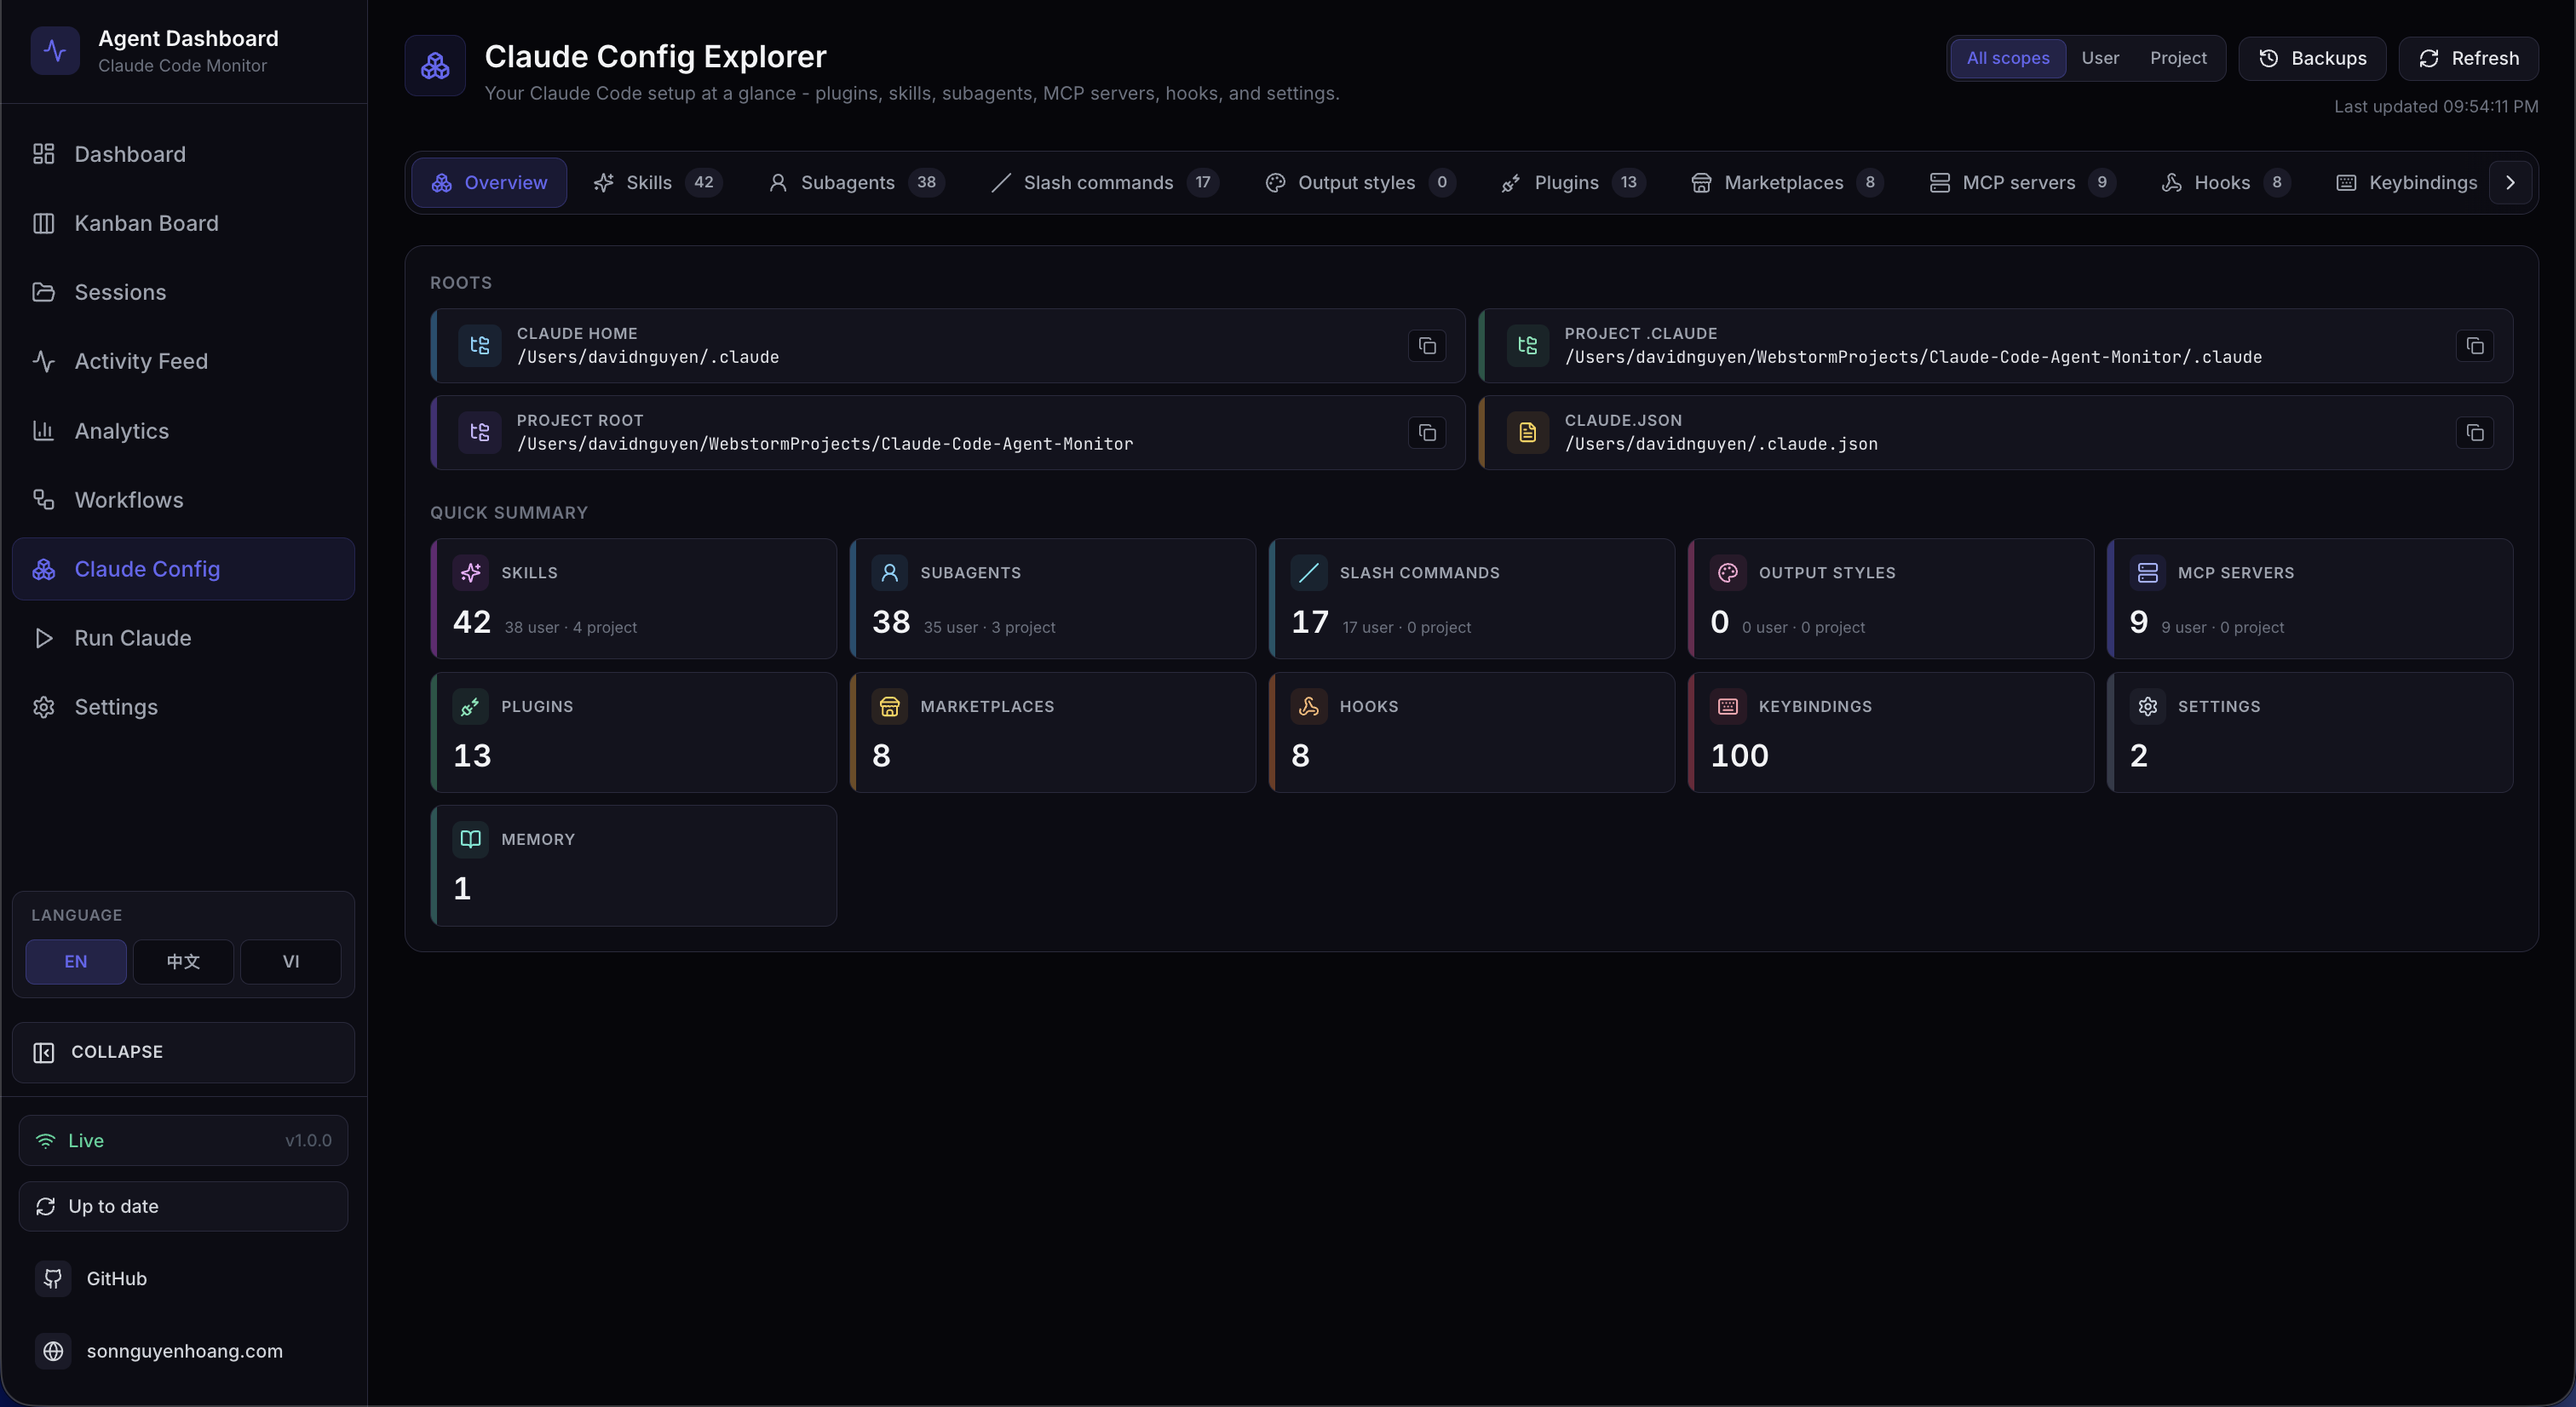Open Workflows in sidebar
This screenshot has height=1407, width=2576.
pos(183,500)
